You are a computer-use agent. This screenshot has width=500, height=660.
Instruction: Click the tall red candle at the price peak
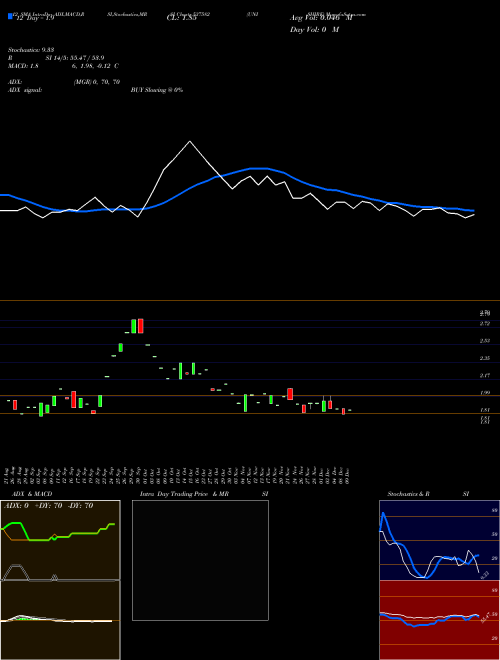tap(141, 326)
